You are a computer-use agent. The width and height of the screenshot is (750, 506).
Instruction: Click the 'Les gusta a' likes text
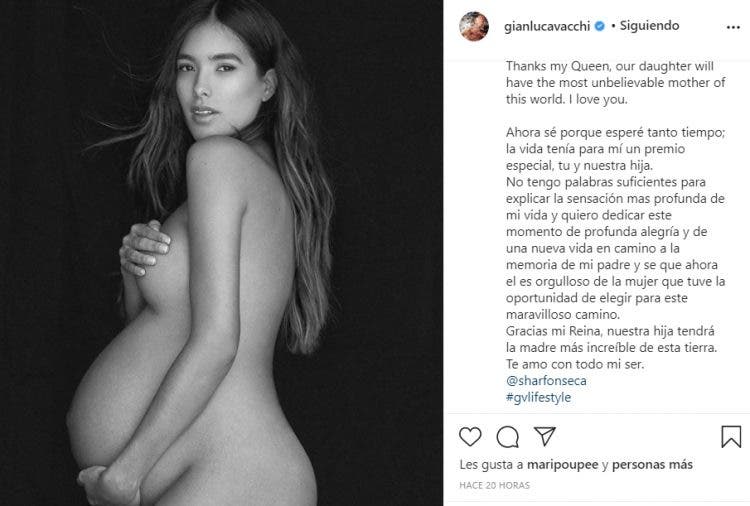point(491,464)
